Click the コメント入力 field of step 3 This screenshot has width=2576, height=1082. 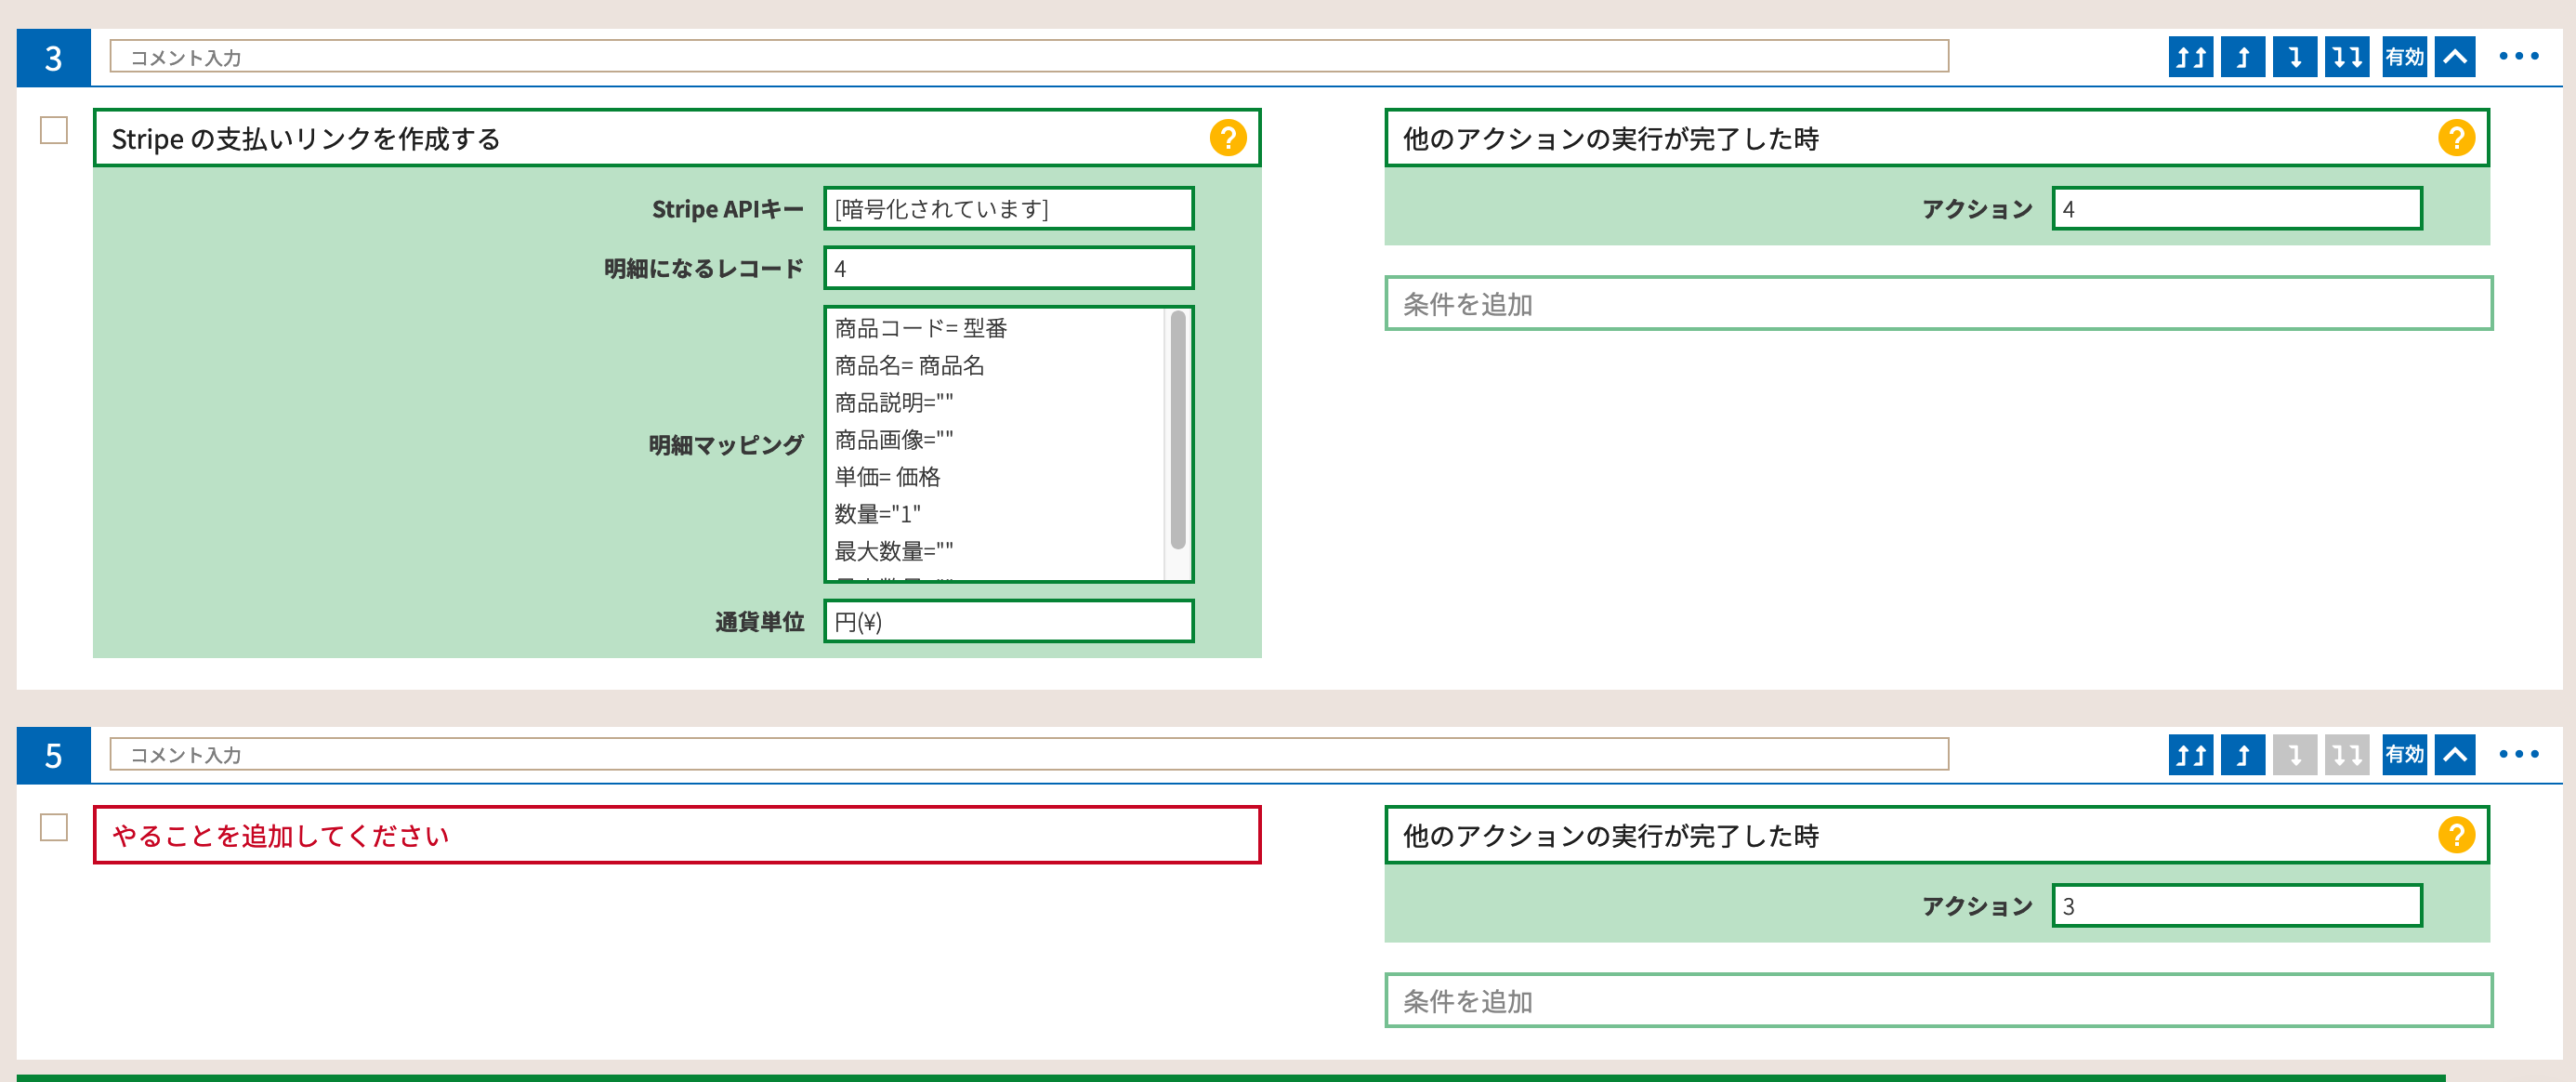(x=1028, y=57)
